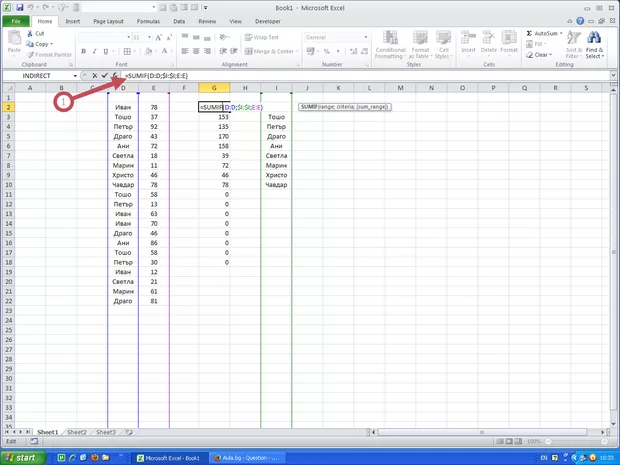This screenshot has height=465, width=620.
Task: Select column G header
Action: pos(213,88)
